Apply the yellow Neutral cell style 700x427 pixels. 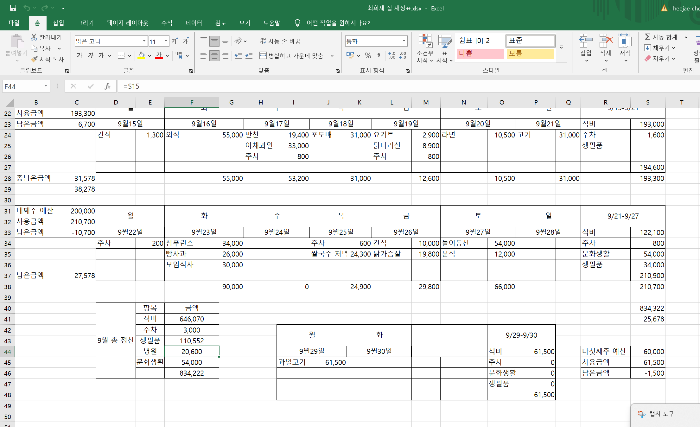tap(530, 54)
